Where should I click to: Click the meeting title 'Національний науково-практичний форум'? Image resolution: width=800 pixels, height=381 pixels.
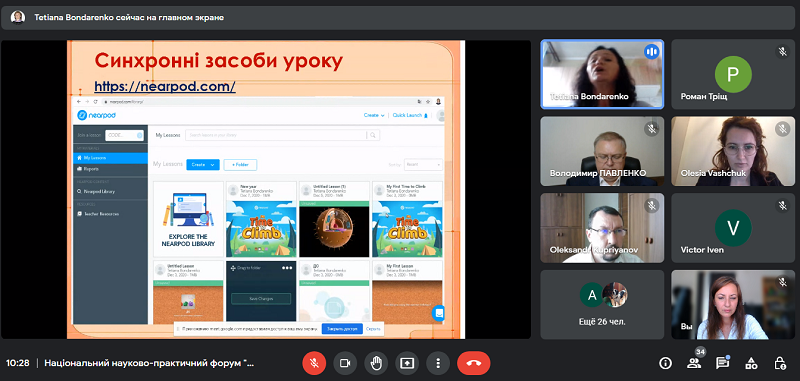(149, 363)
